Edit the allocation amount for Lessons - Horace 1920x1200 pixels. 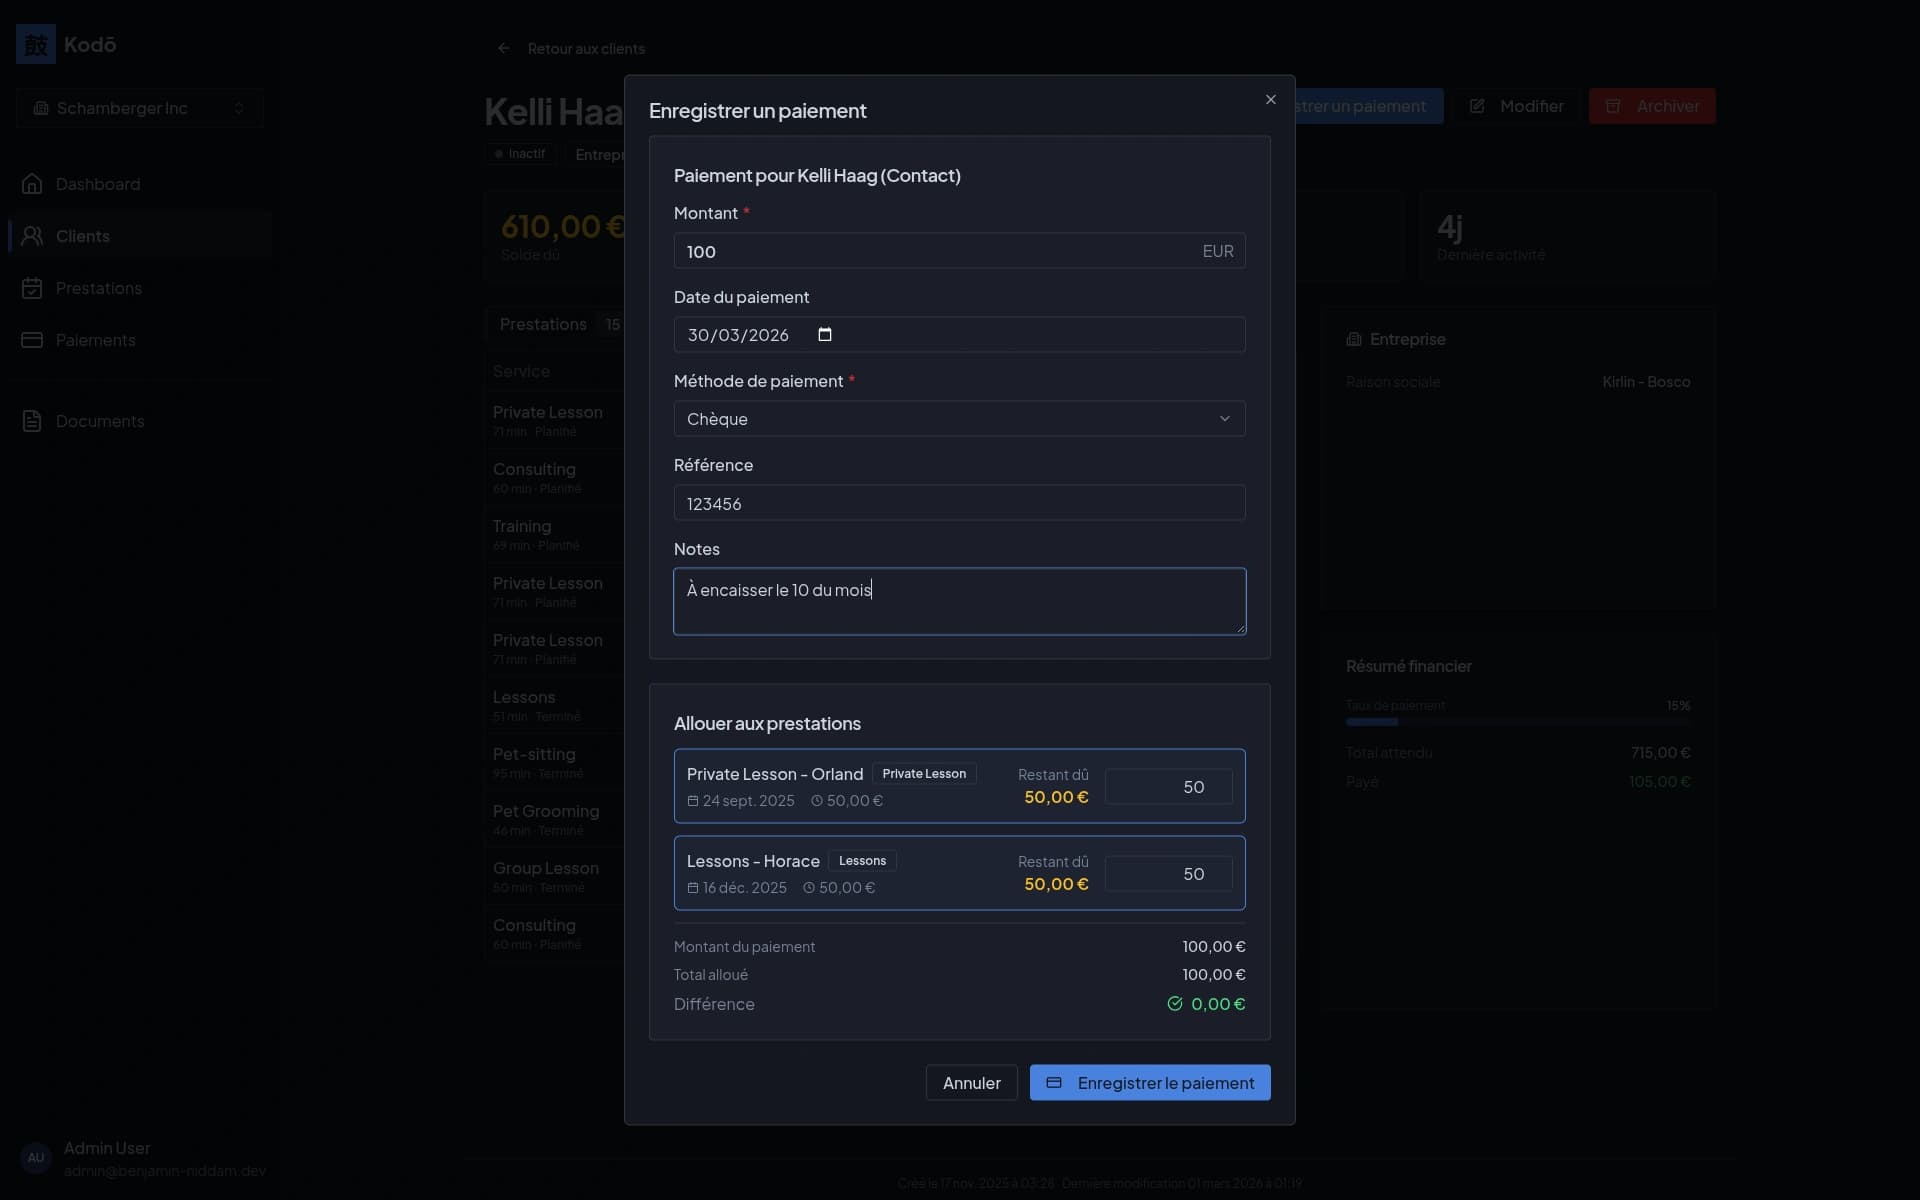tap(1168, 874)
